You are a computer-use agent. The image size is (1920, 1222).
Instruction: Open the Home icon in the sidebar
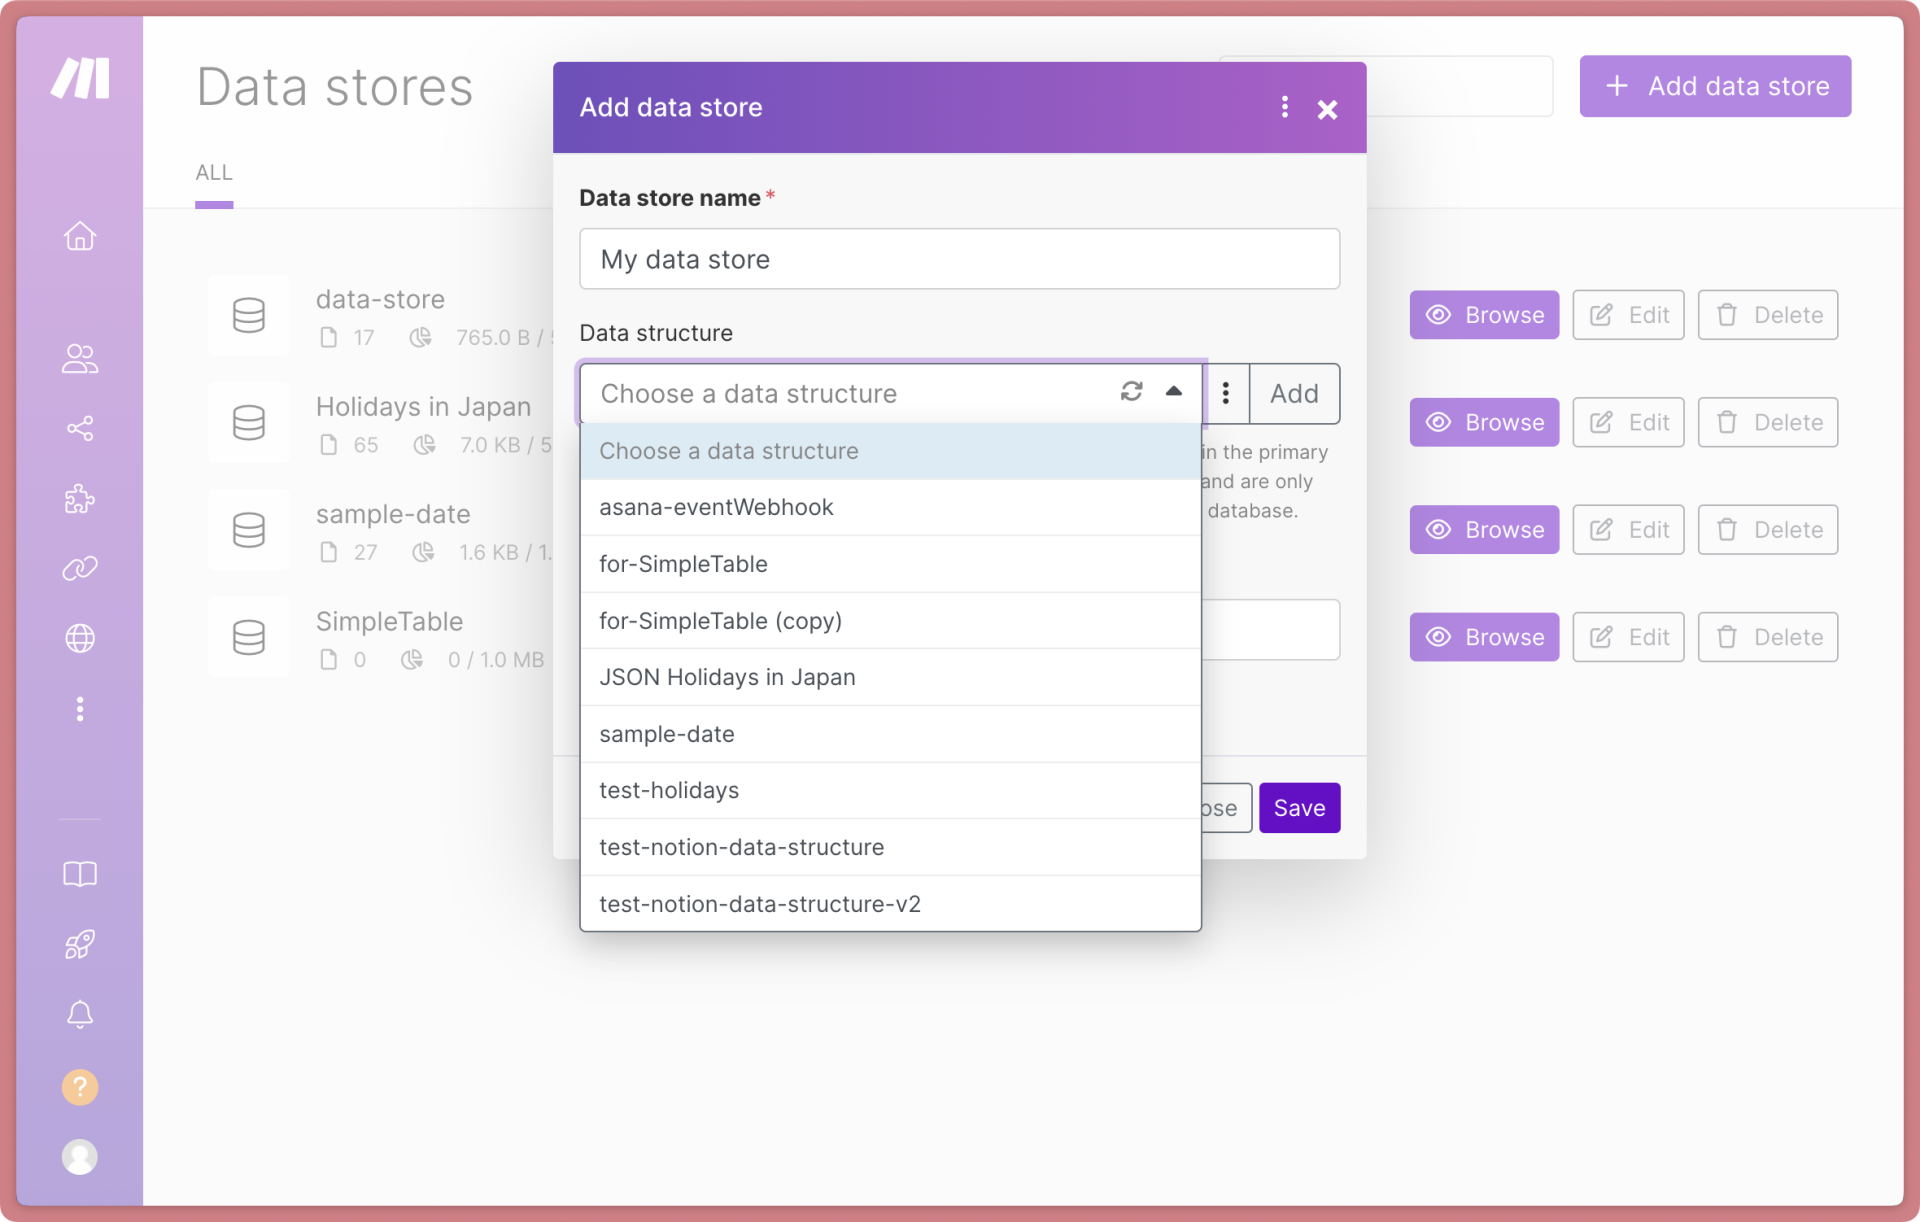(x=79, y=237)
